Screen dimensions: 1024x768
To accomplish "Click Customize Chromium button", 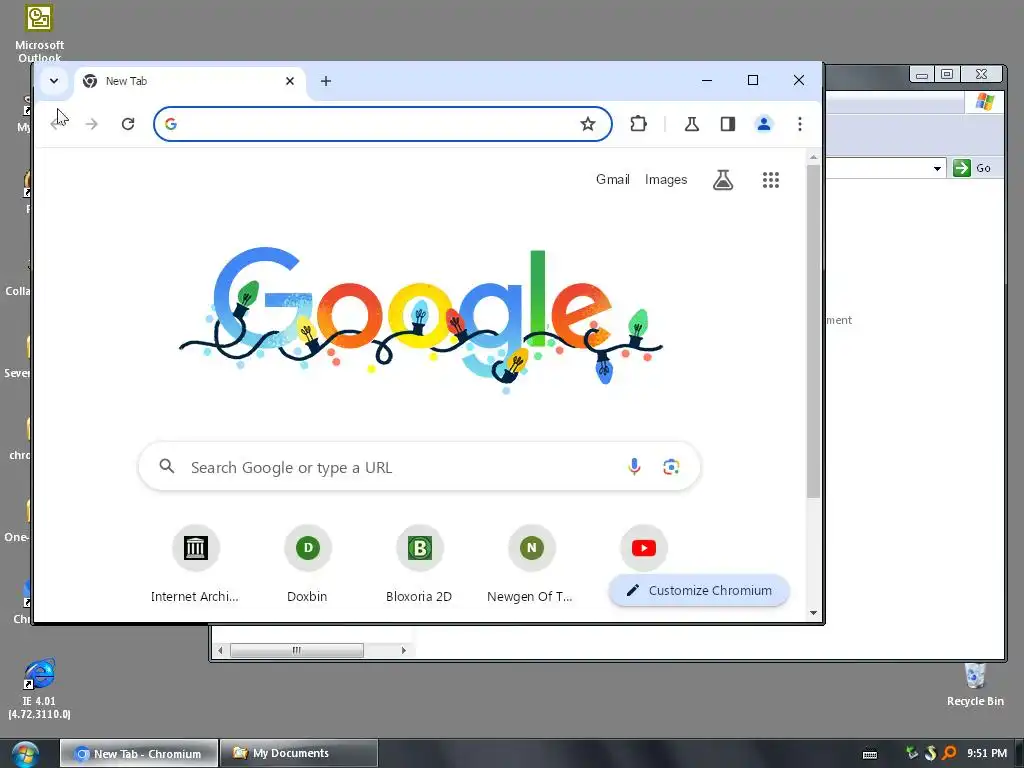I will click(699, 590).
